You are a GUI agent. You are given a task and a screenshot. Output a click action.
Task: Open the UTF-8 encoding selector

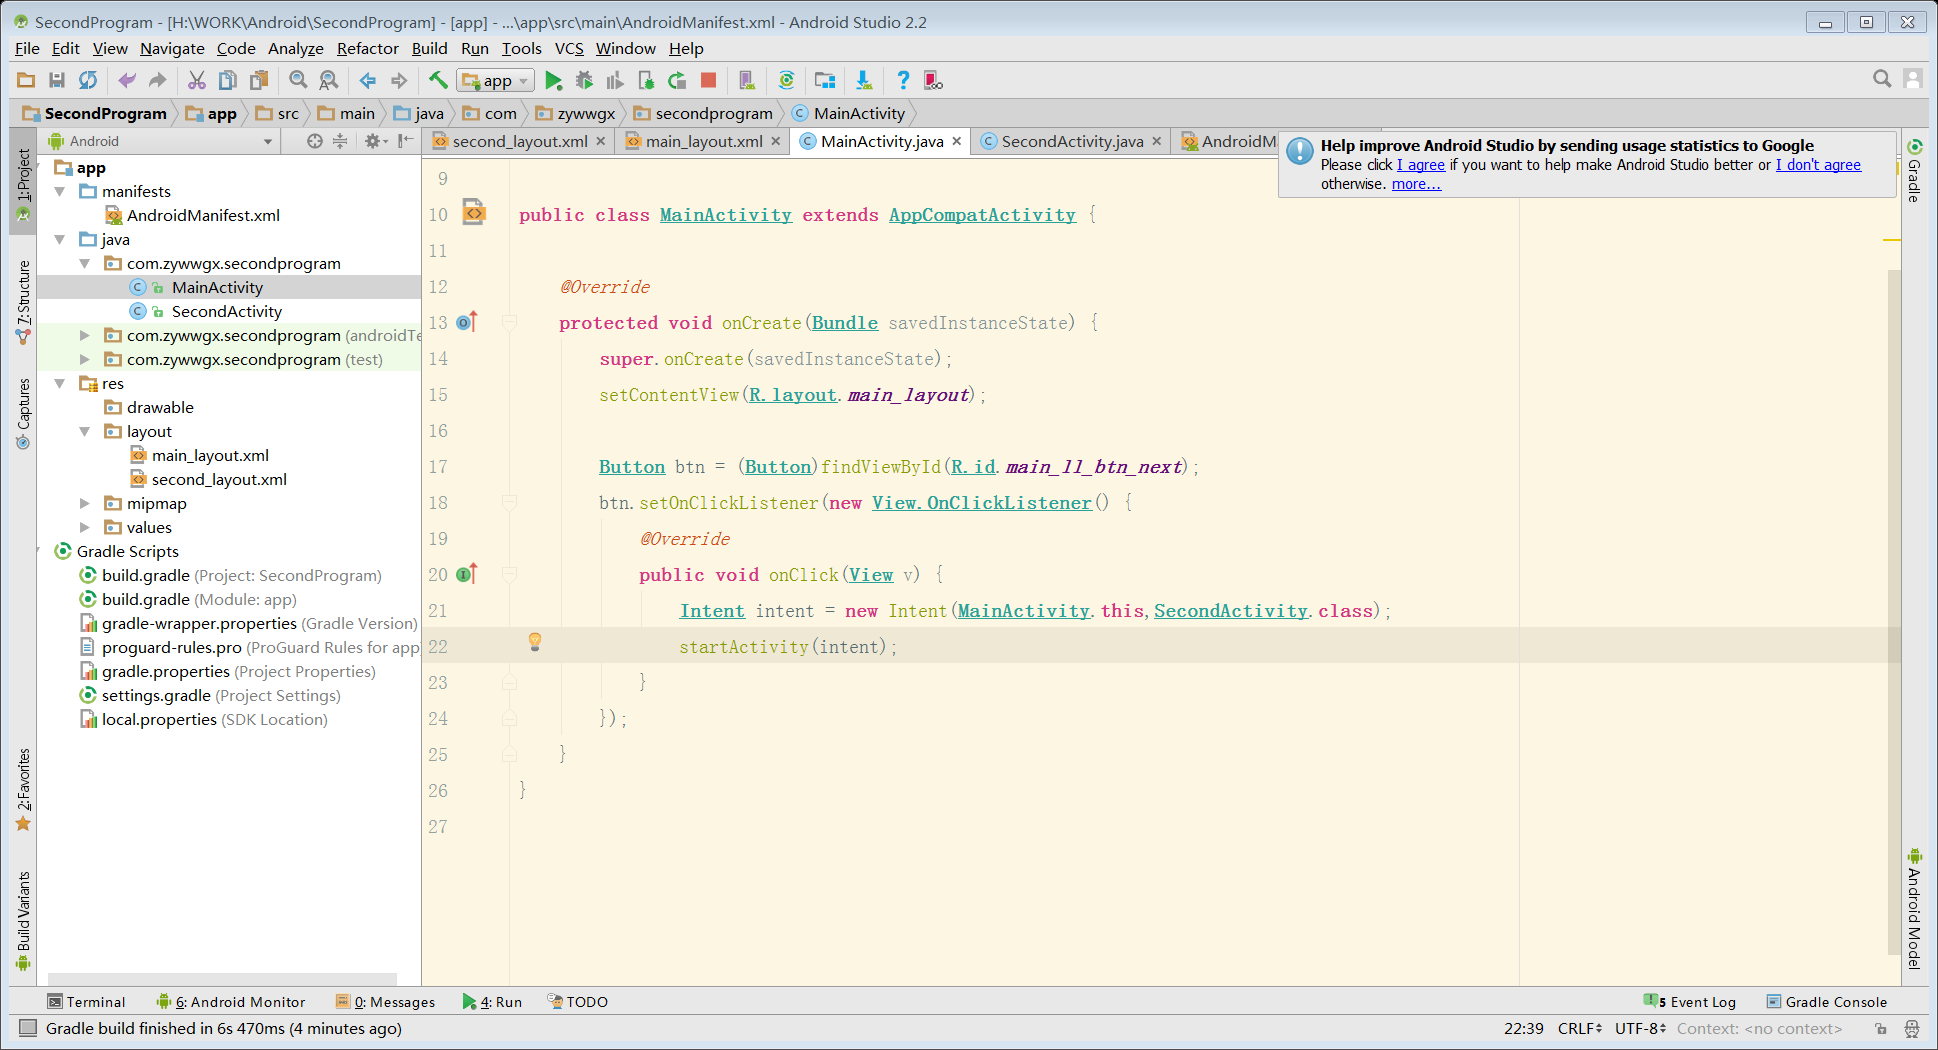(x=1639, y=1029)
